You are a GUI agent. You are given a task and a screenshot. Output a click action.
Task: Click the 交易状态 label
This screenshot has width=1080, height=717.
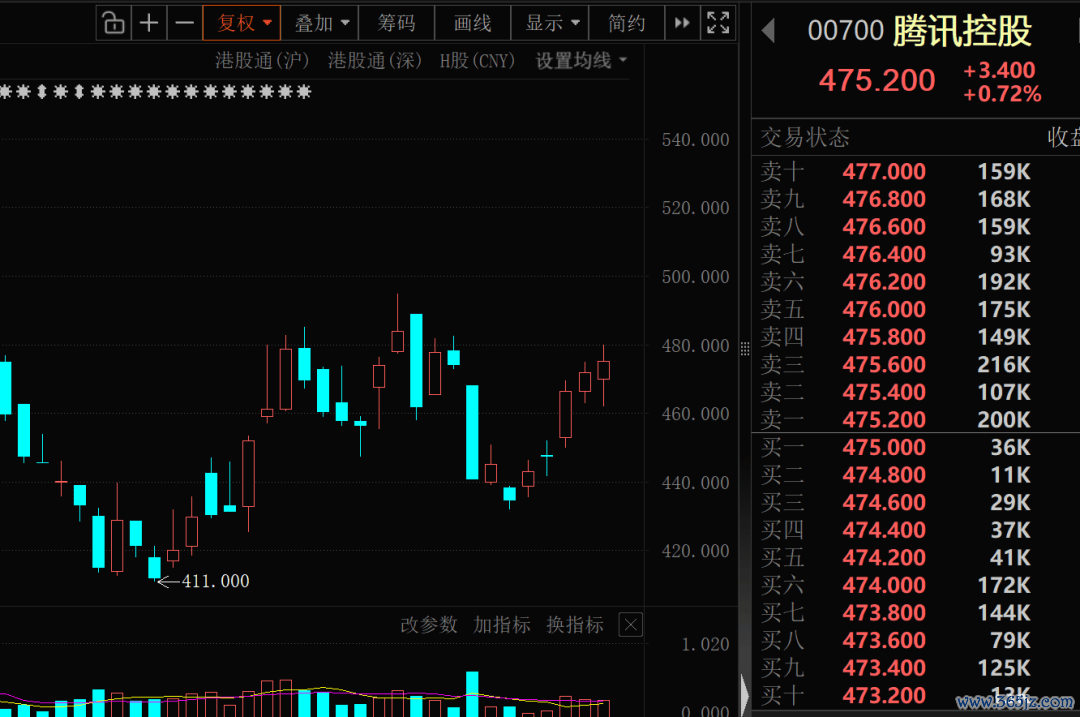point(804,138)
